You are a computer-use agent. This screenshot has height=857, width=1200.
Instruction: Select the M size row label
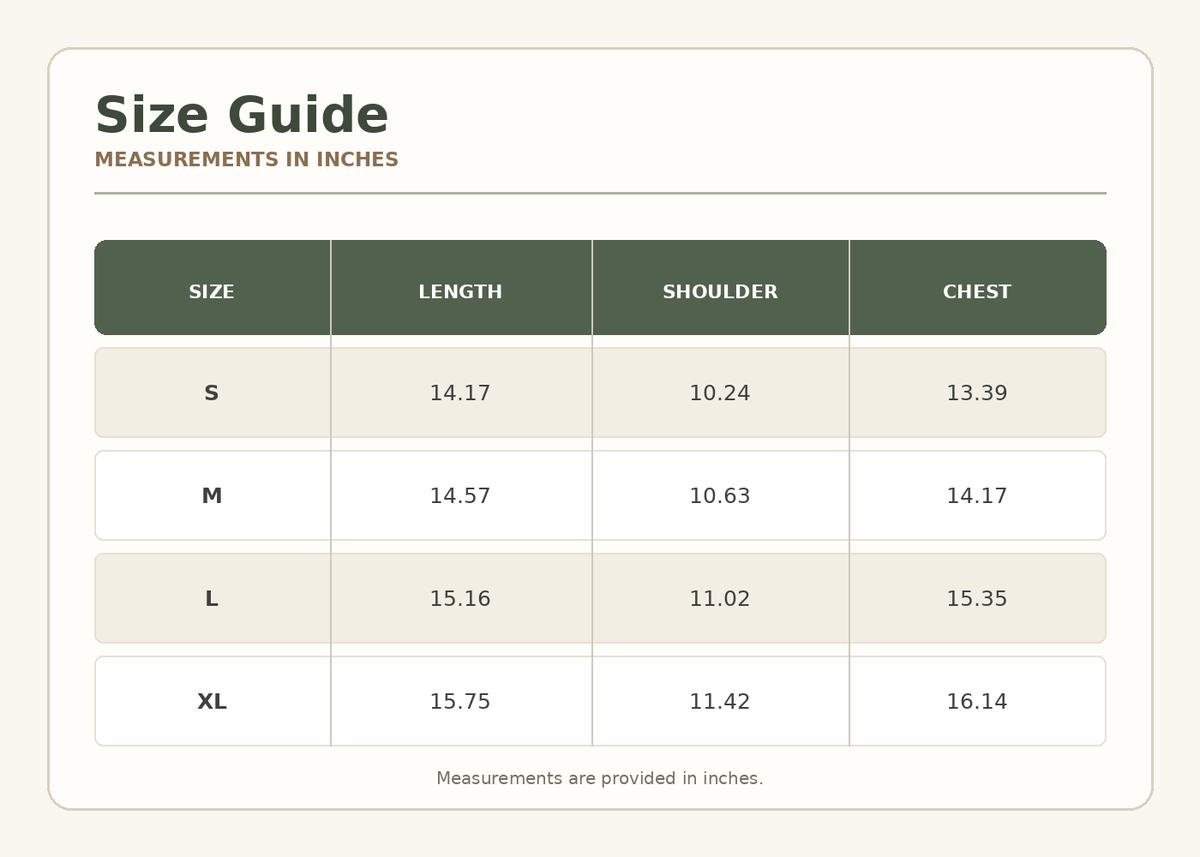point(212,496)
